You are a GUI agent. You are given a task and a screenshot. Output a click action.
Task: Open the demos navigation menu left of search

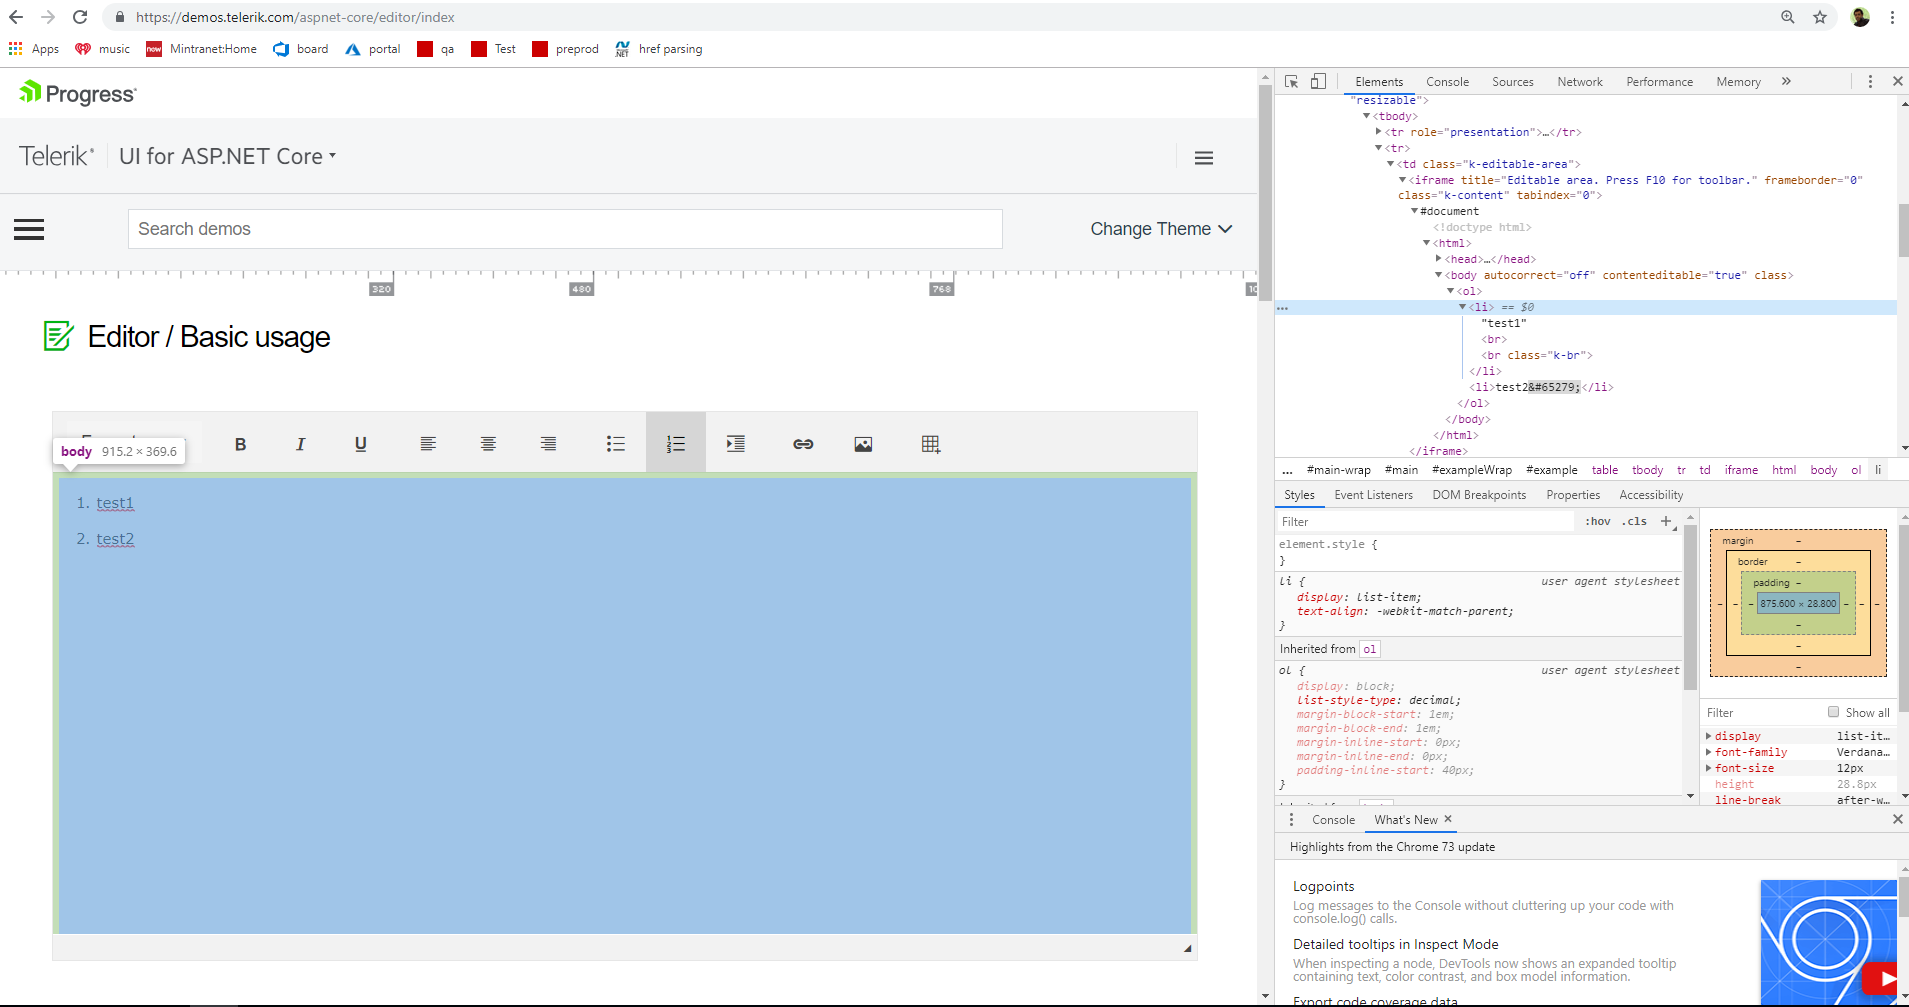(x=29, y=230)
